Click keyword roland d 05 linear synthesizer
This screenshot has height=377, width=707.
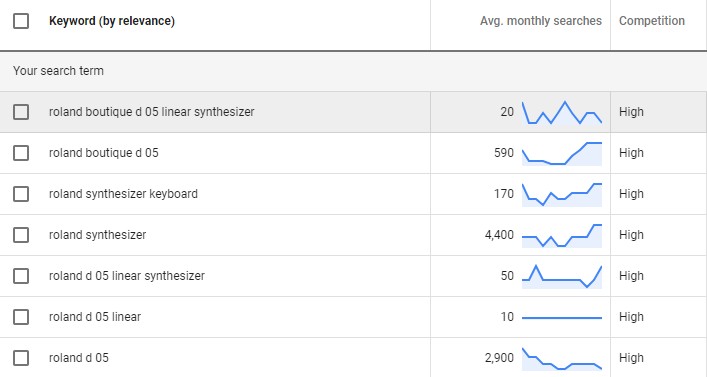point(127,276)
